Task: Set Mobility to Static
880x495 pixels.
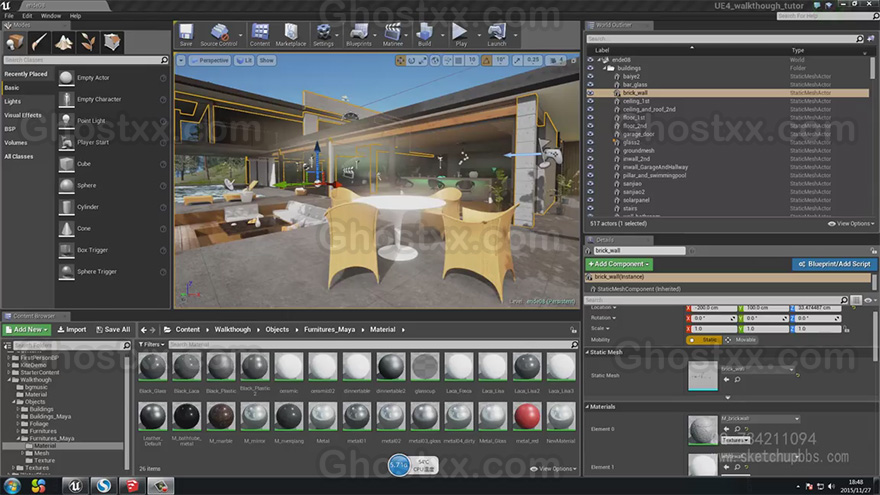Action: (x=704, y=340)
